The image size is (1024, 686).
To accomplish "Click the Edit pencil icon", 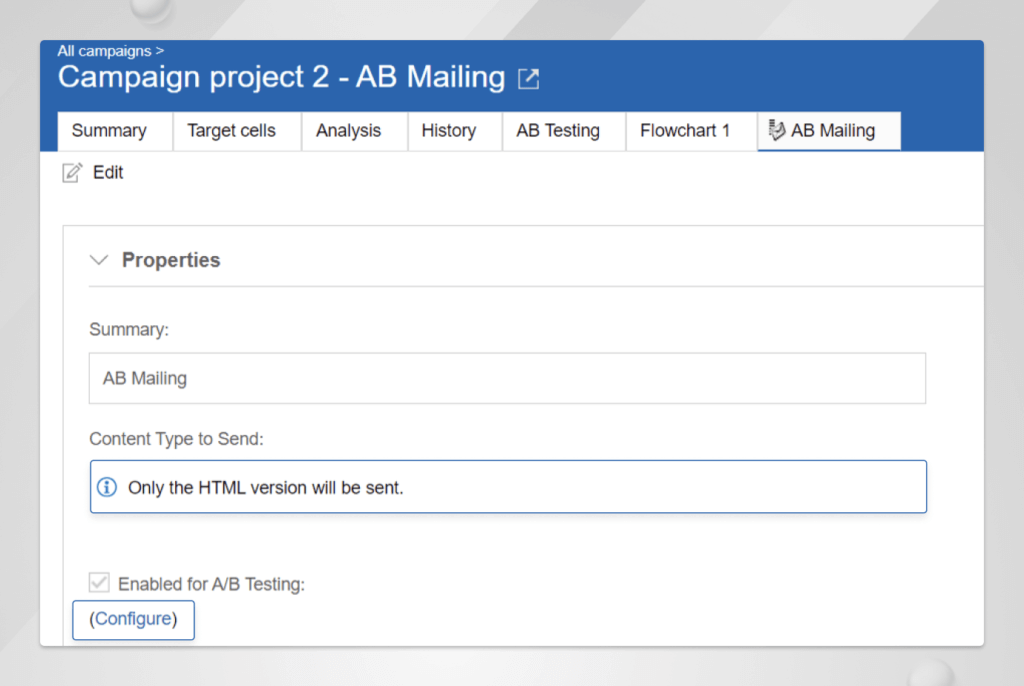I will tap(71, 172).
